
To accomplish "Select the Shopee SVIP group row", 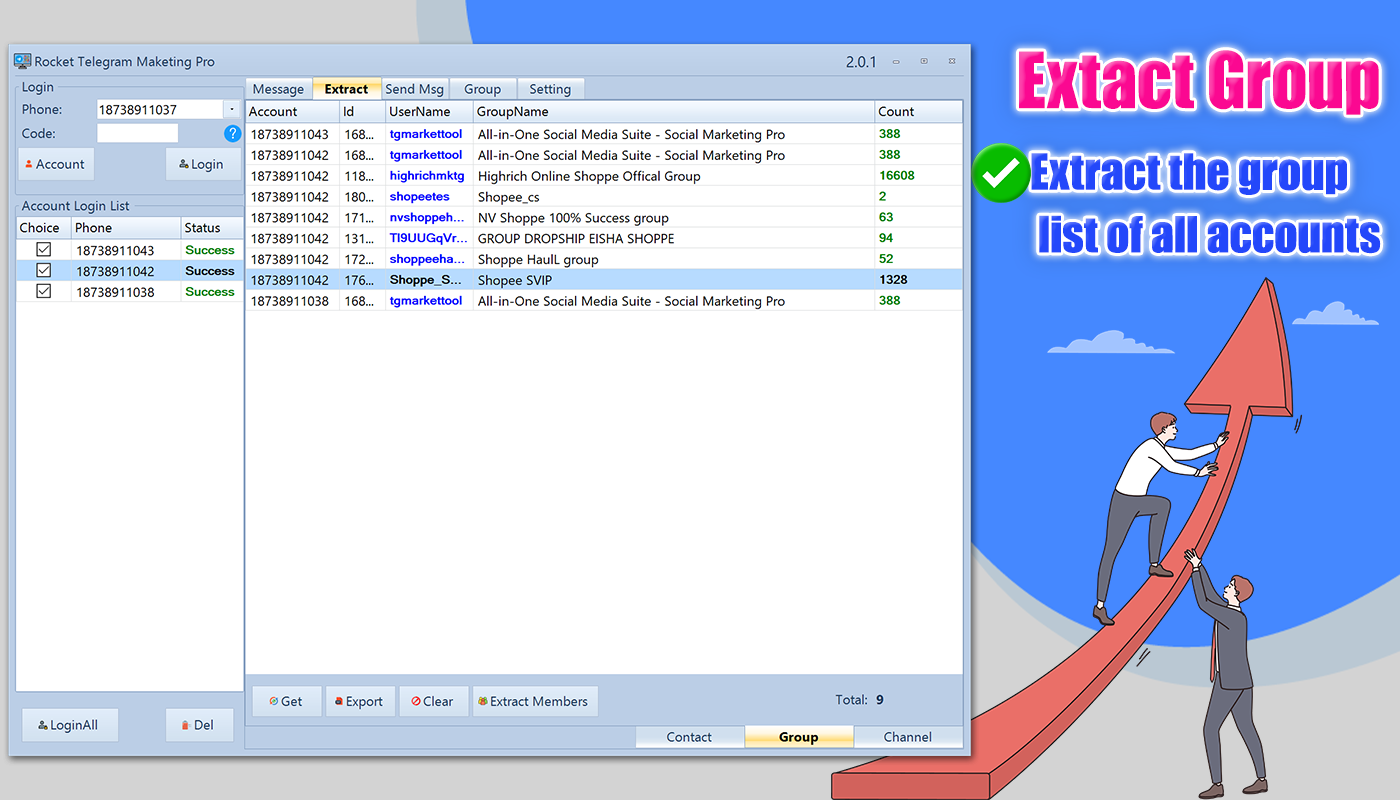I will (600, 279).
